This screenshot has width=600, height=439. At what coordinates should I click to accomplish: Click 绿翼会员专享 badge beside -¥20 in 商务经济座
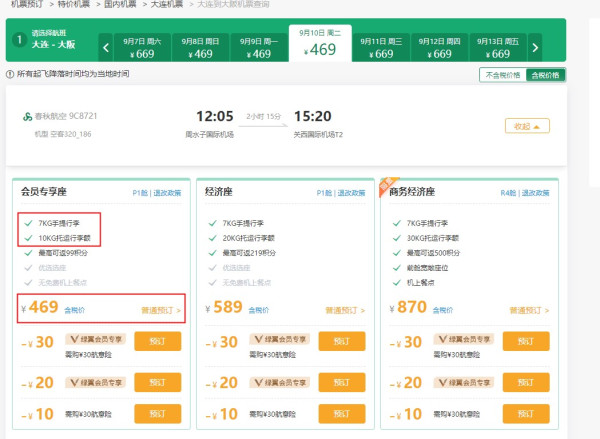click(464, 382)
